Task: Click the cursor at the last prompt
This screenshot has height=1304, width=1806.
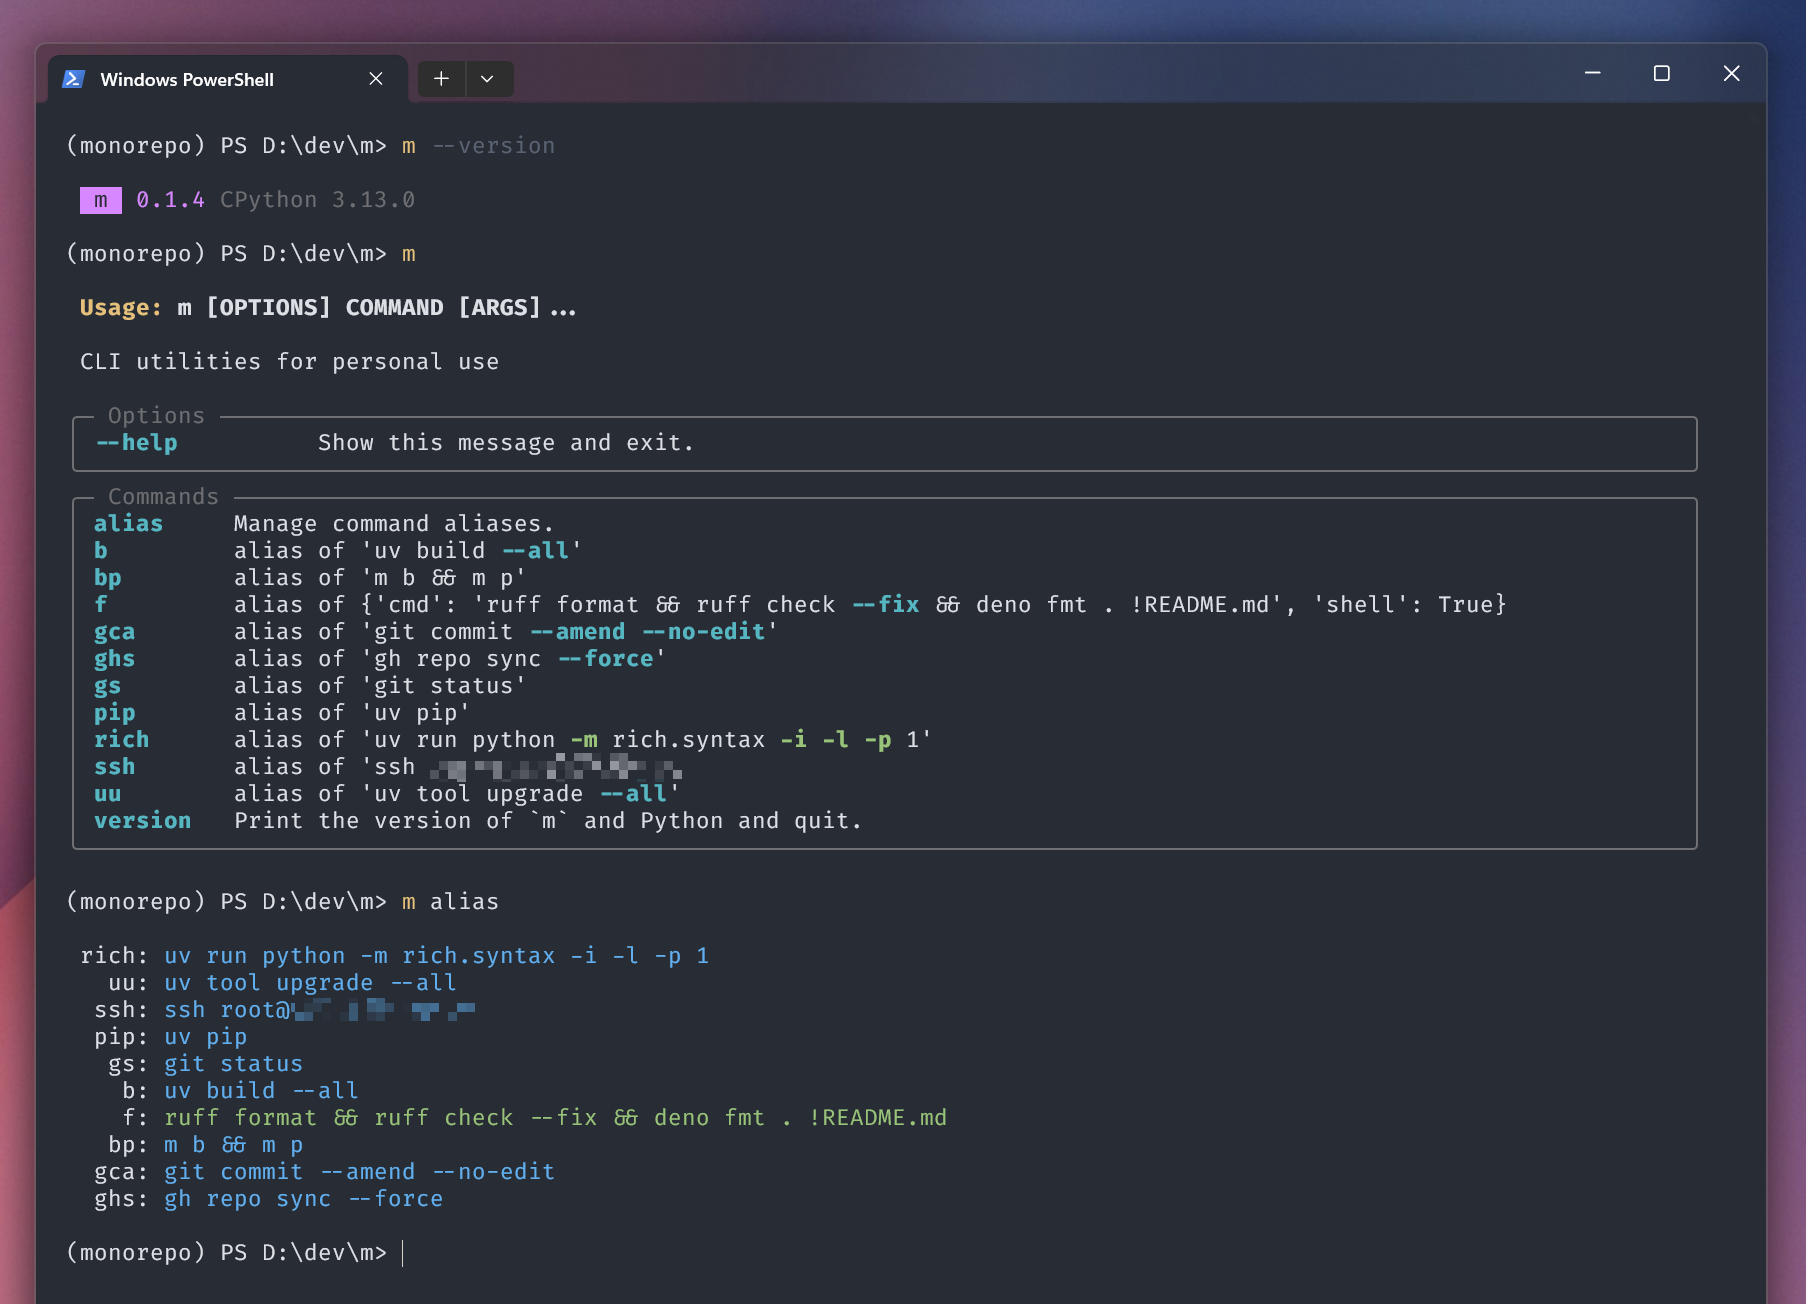Action: pos(403,1253)
